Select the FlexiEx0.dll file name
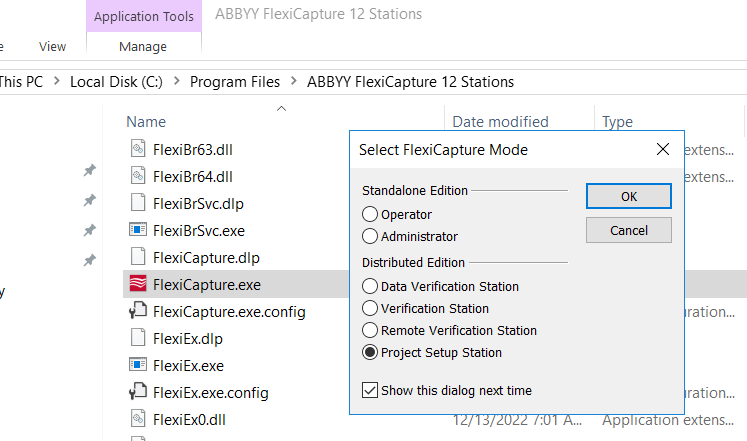 point(189,420)
